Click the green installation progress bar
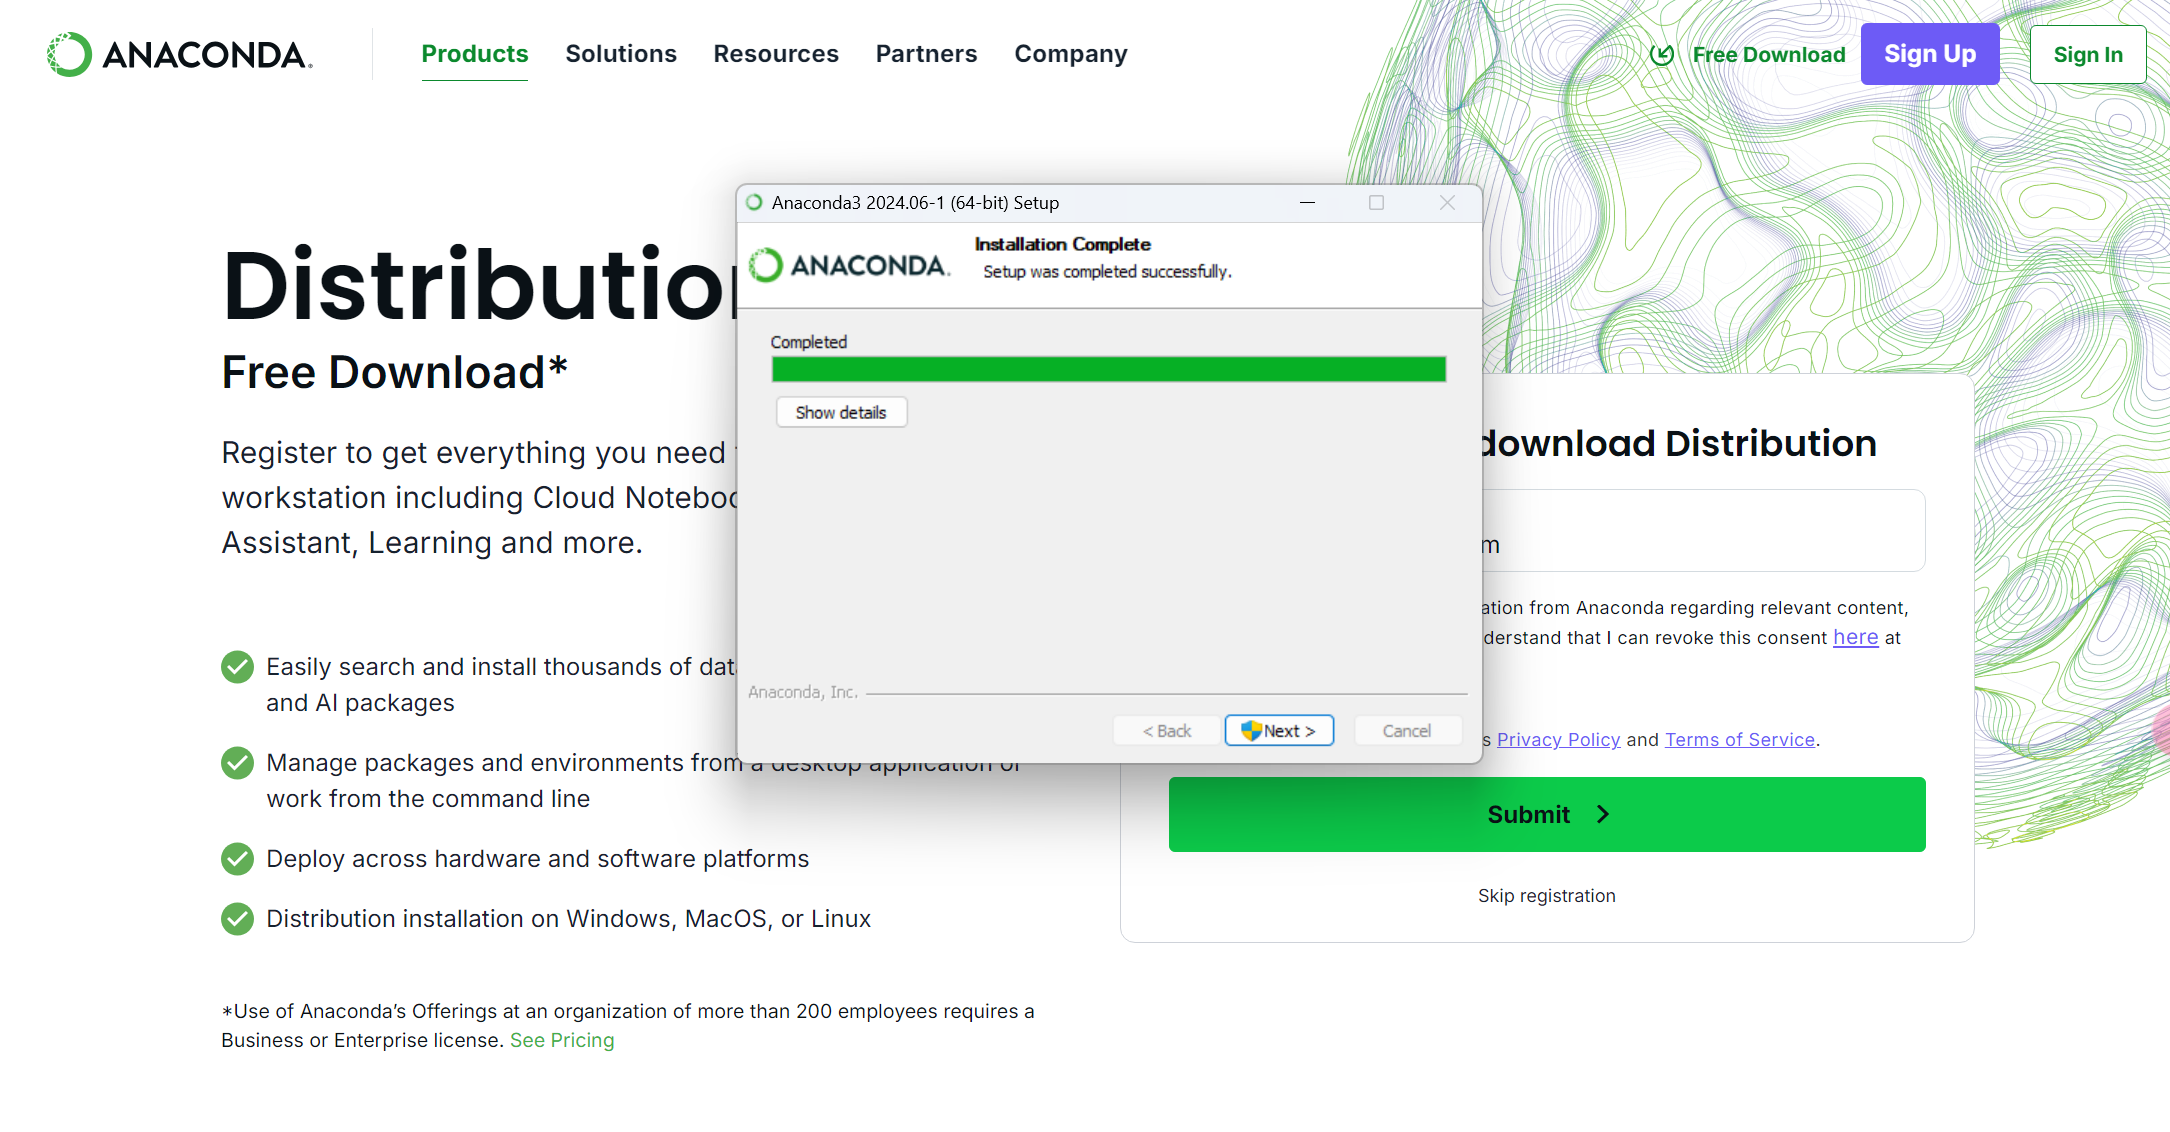The height and width of the screenshot is (1132, 2170). tap(1108, 370)
